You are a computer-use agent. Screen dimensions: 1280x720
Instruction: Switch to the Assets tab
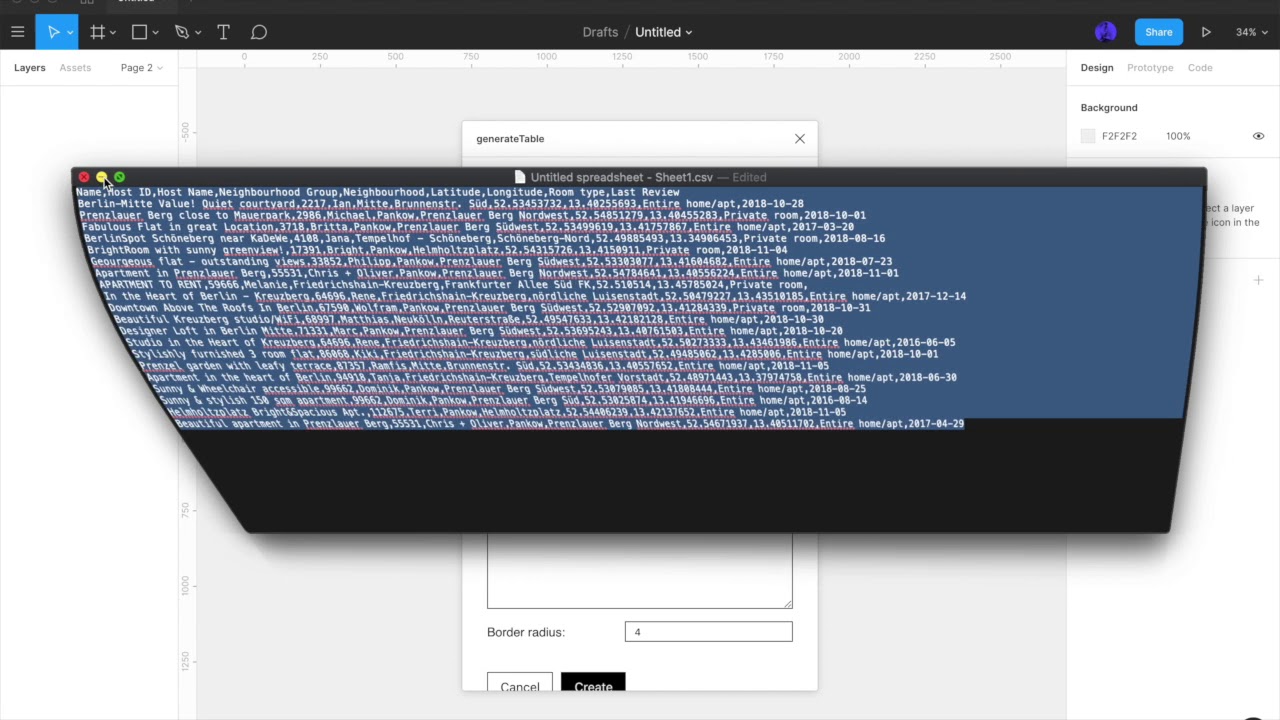click(75, 68)
